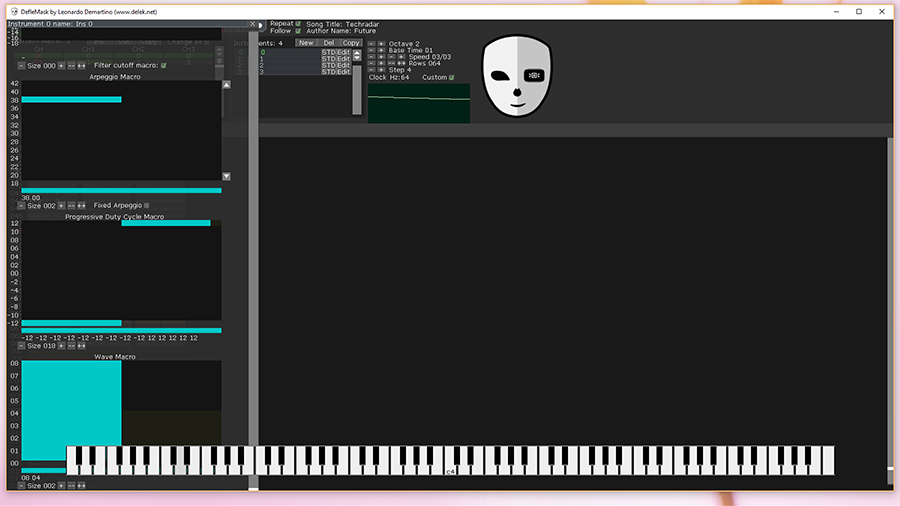Click STD type for instrument 0
The width and height of the screenshot is (900, 506).
click(x=328, y=52)
